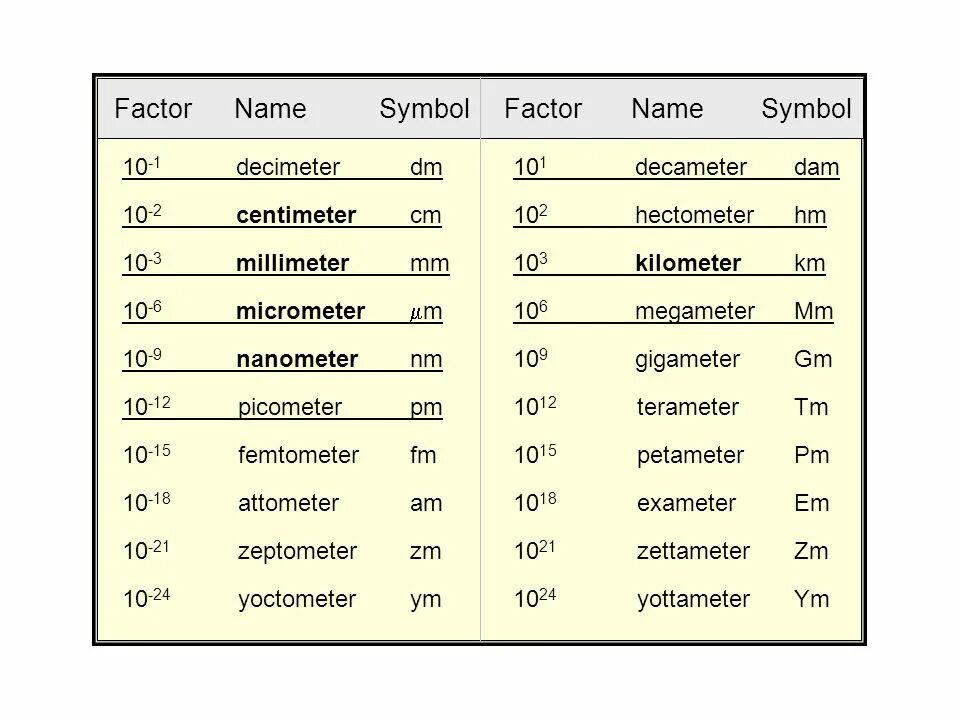Select the bold centimeter name
This screenshot has width=960, height=720.
[296, 216]
